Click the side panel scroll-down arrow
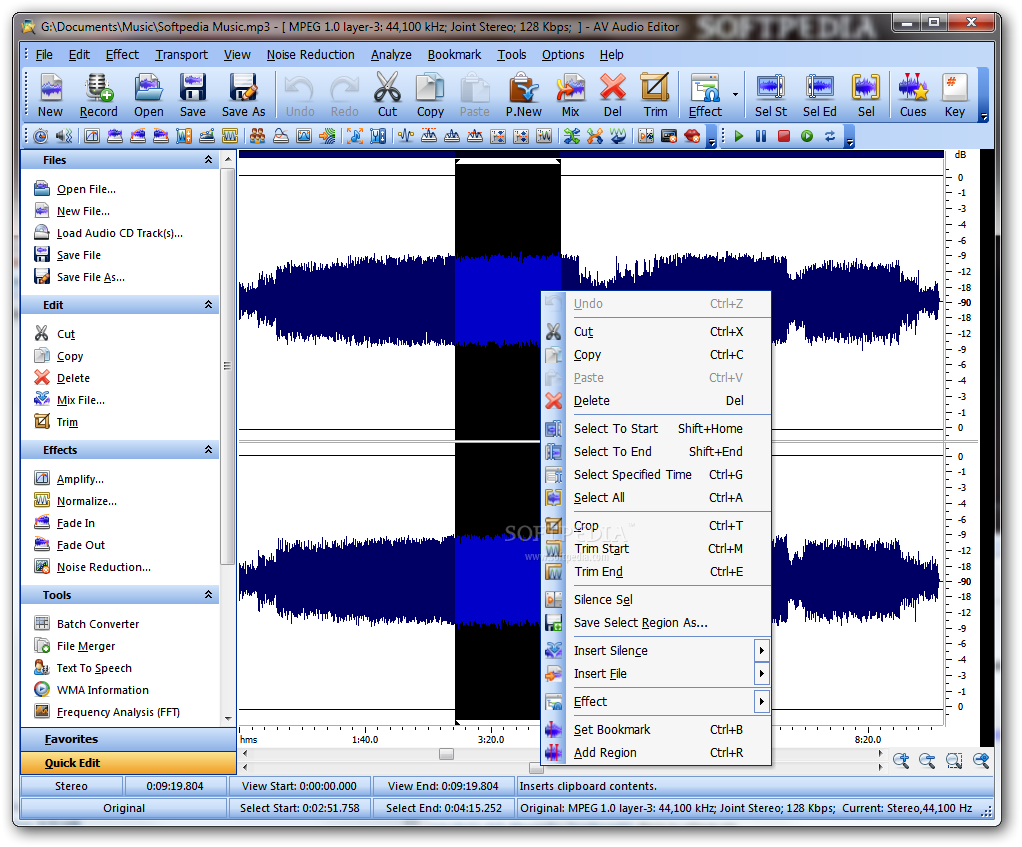1022x847 pixels. [228, 719]
